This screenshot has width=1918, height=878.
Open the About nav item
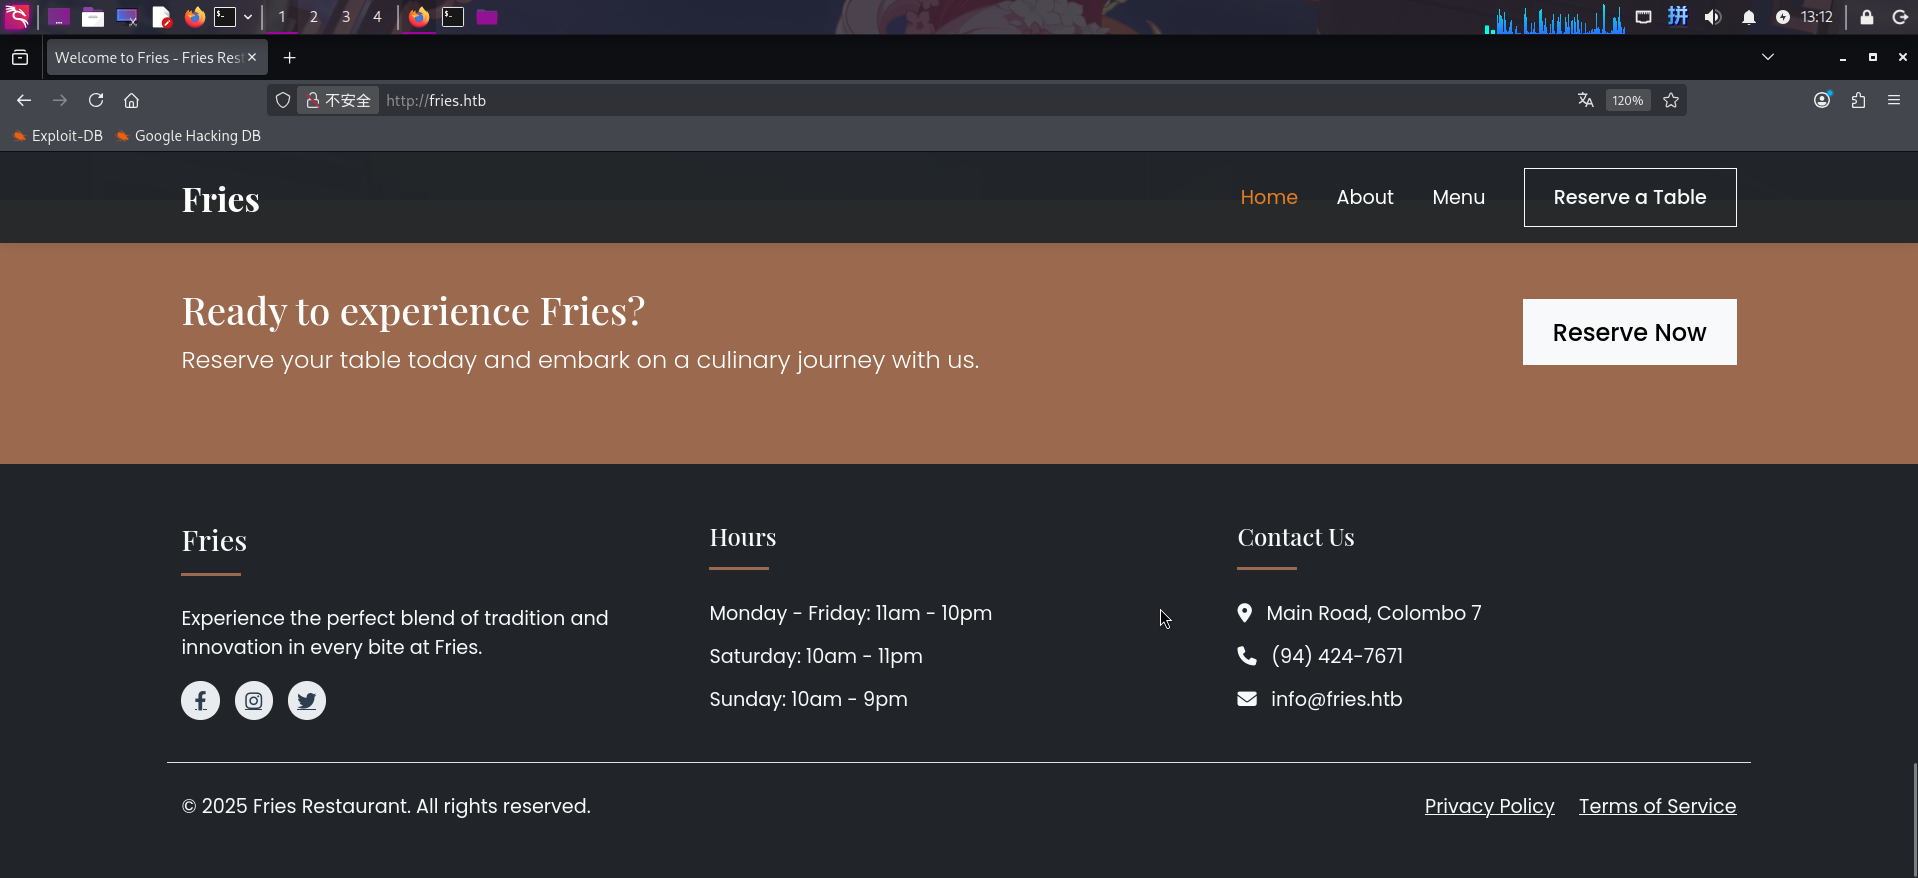(x=1364, y=197)
